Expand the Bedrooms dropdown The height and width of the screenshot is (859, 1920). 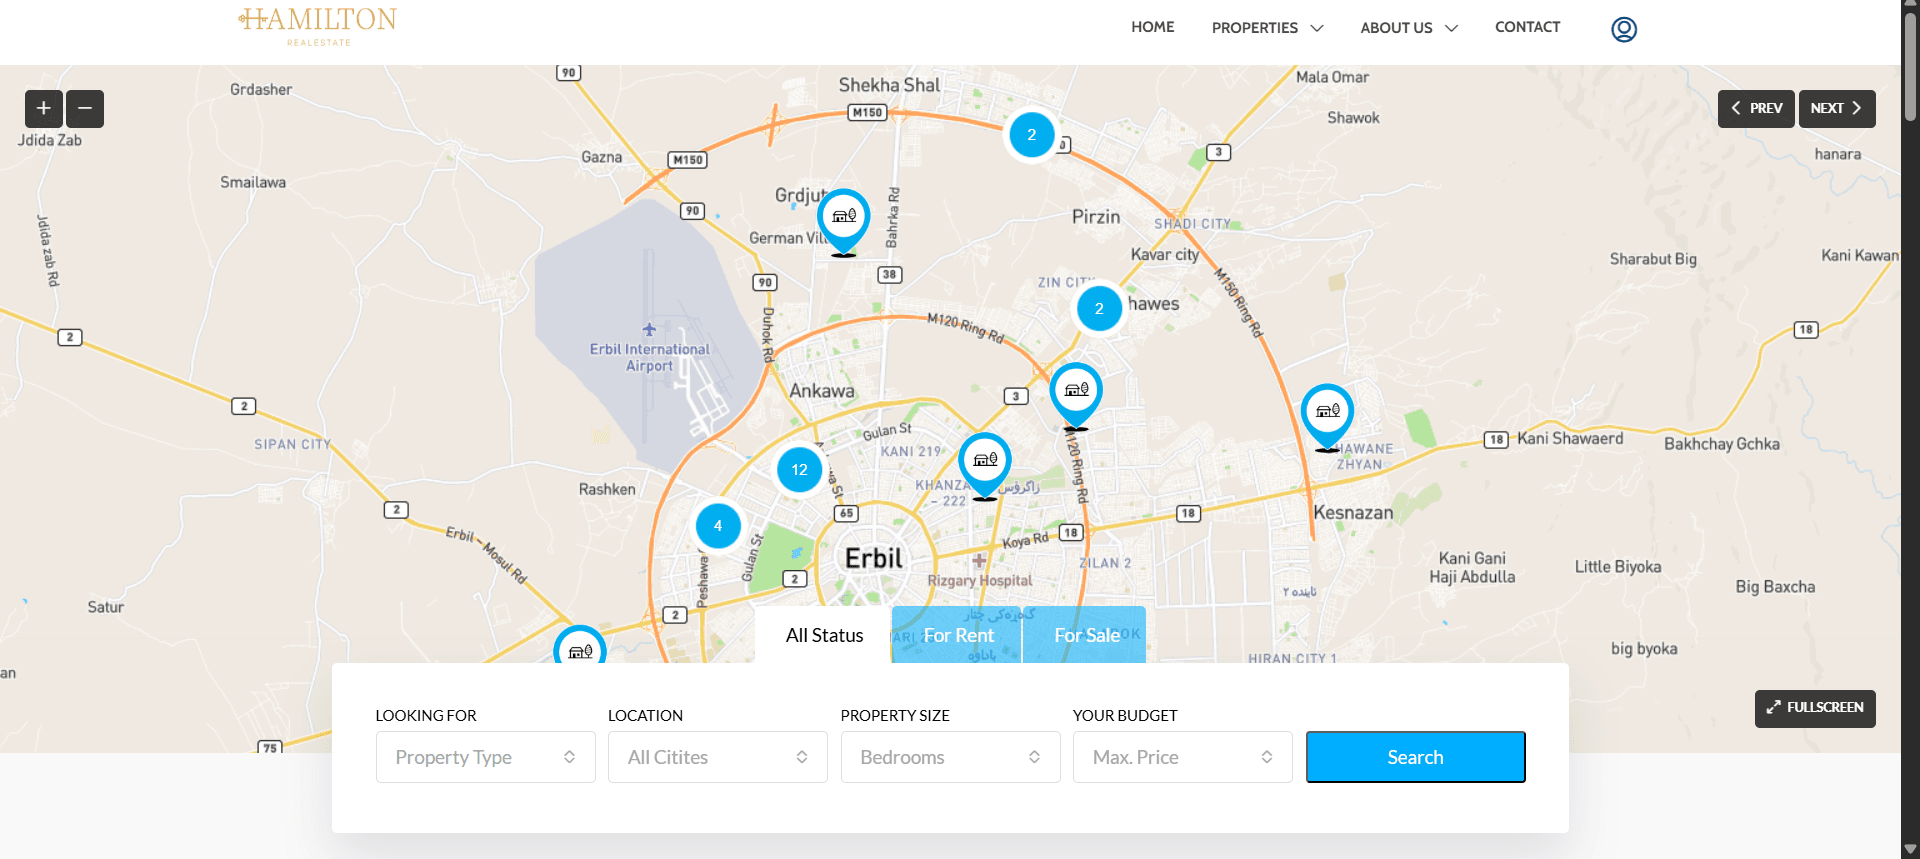click(950, 757)
